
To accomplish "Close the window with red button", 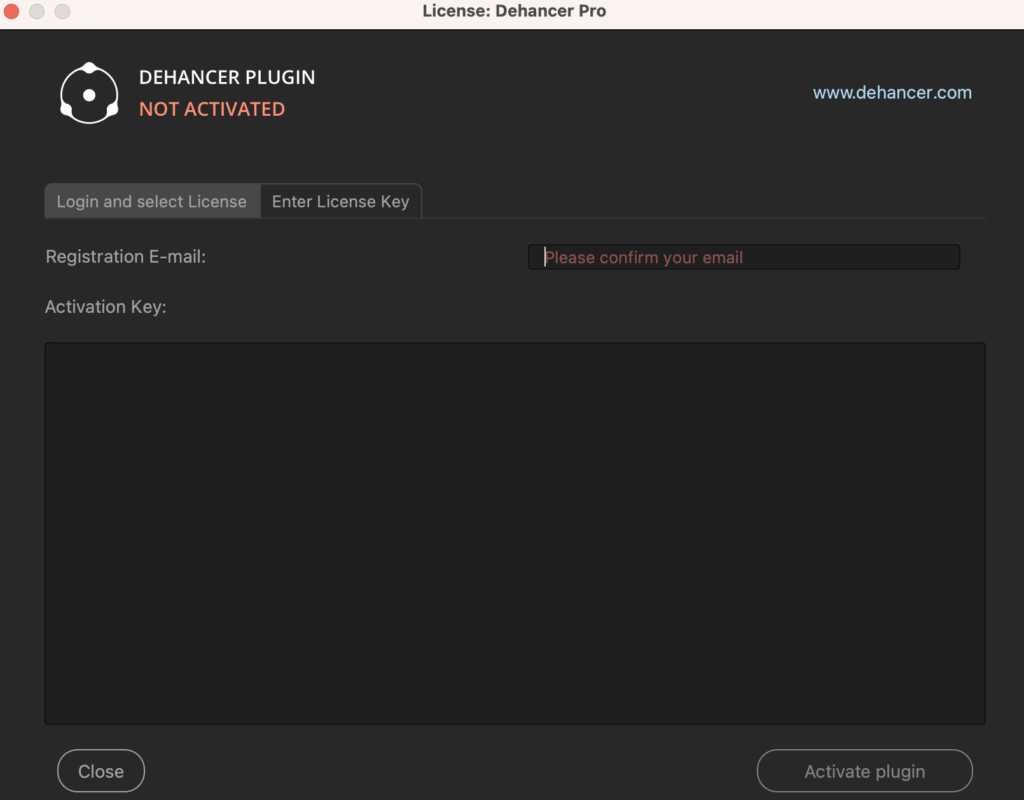I will tap(12, 11).
